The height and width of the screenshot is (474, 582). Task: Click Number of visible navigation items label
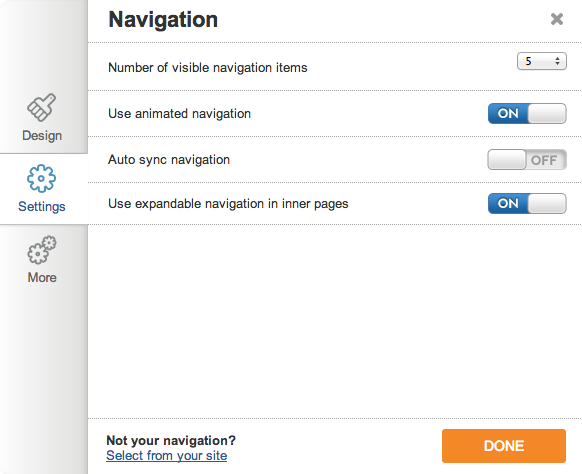pyautogui.click(x=208, y=68)
